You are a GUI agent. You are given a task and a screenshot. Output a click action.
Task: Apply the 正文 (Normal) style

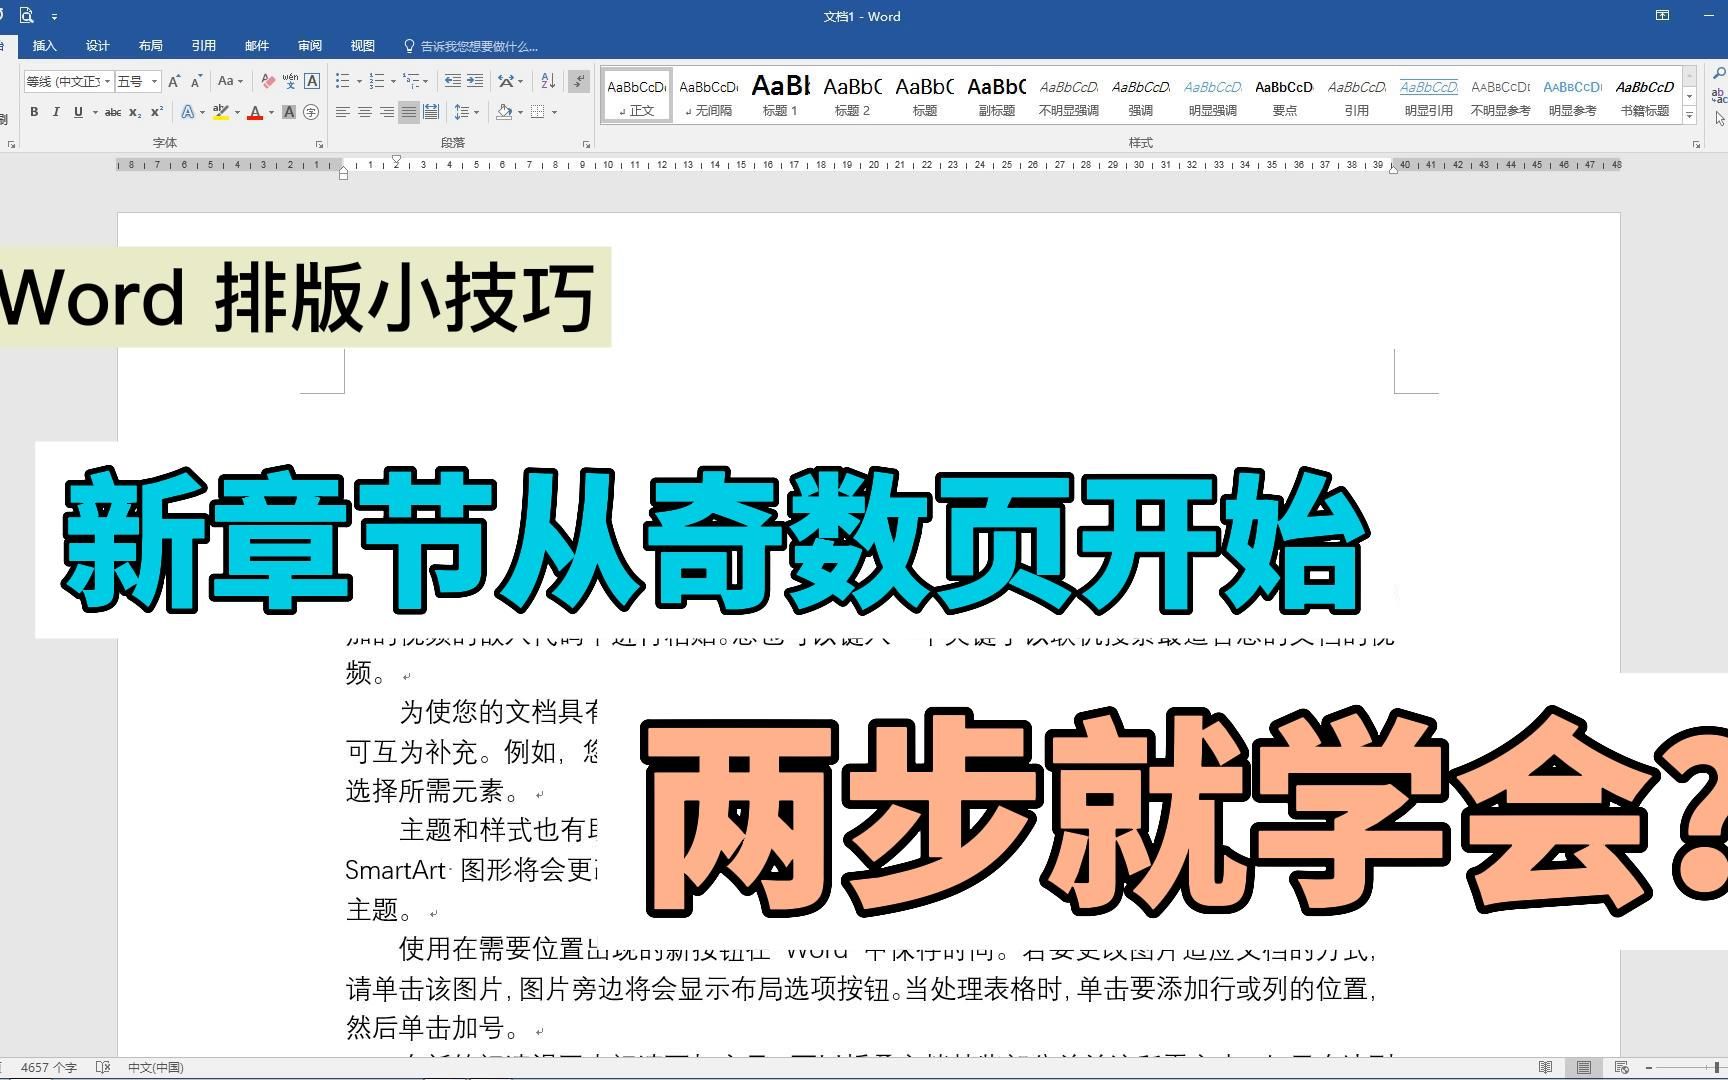(637, 96)
